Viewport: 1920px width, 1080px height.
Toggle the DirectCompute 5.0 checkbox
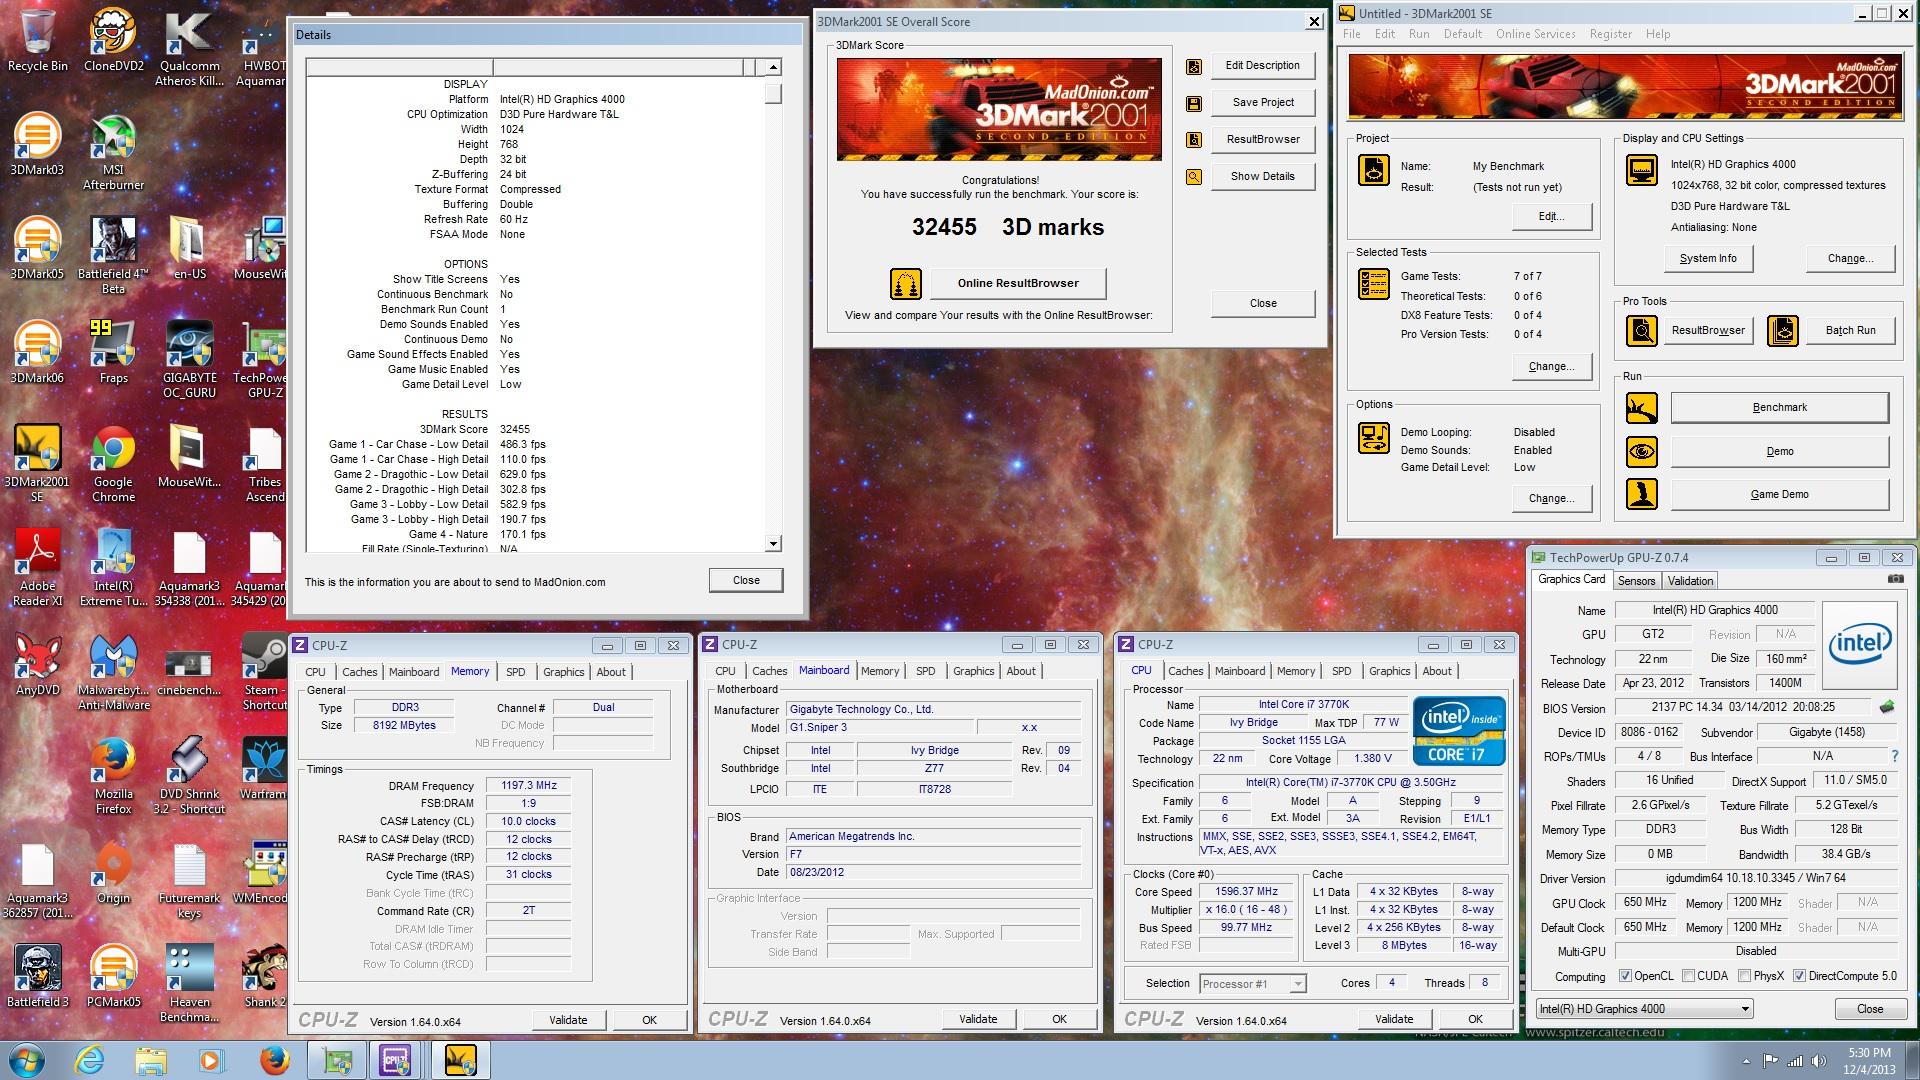tap(1800, 976)
